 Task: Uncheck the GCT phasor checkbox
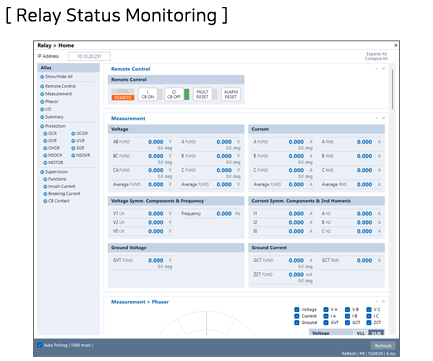[x=347, y=323]
